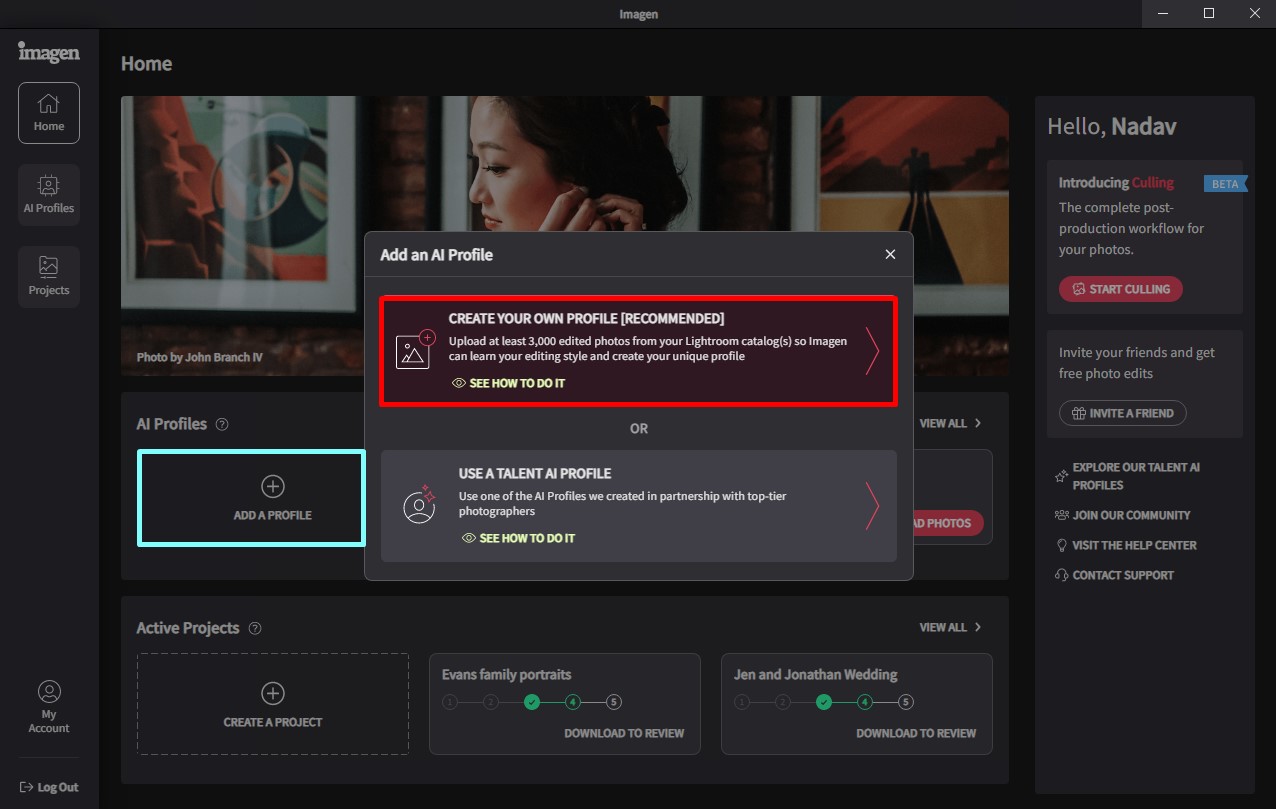
Task: Click the headset Contact Support icon
Action: tap(1061, 575)
